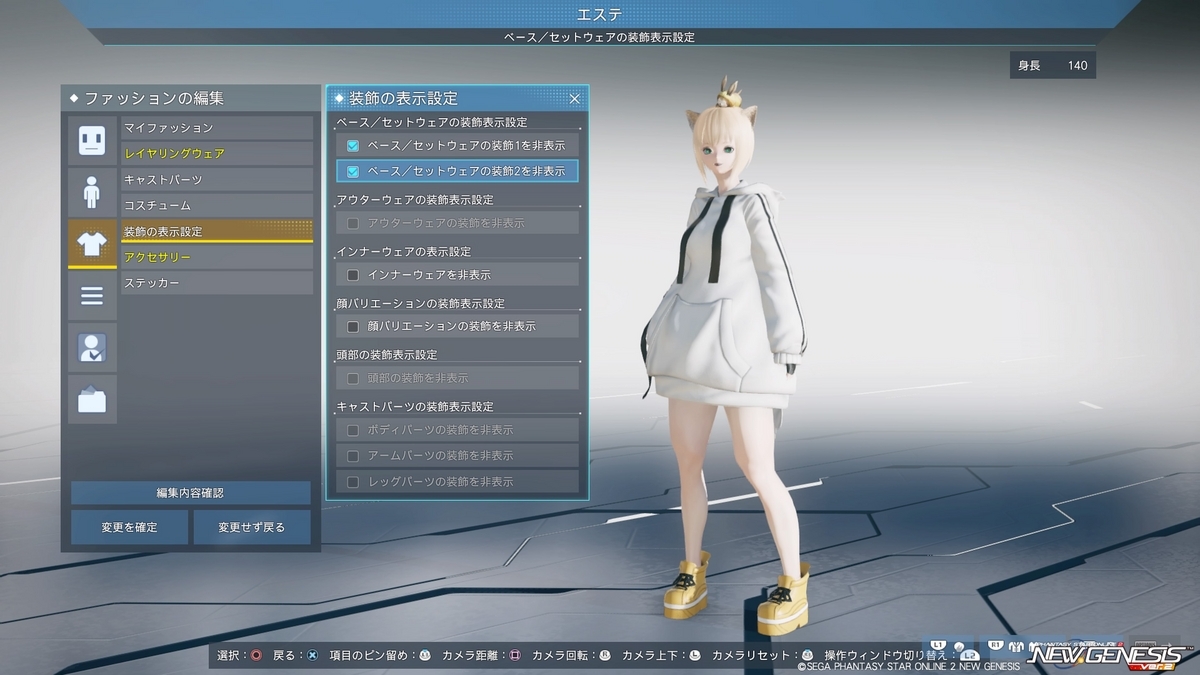
Task: Toggle レッグパーツの装飾を非表示 checkbox
Action: coord(353,482)
